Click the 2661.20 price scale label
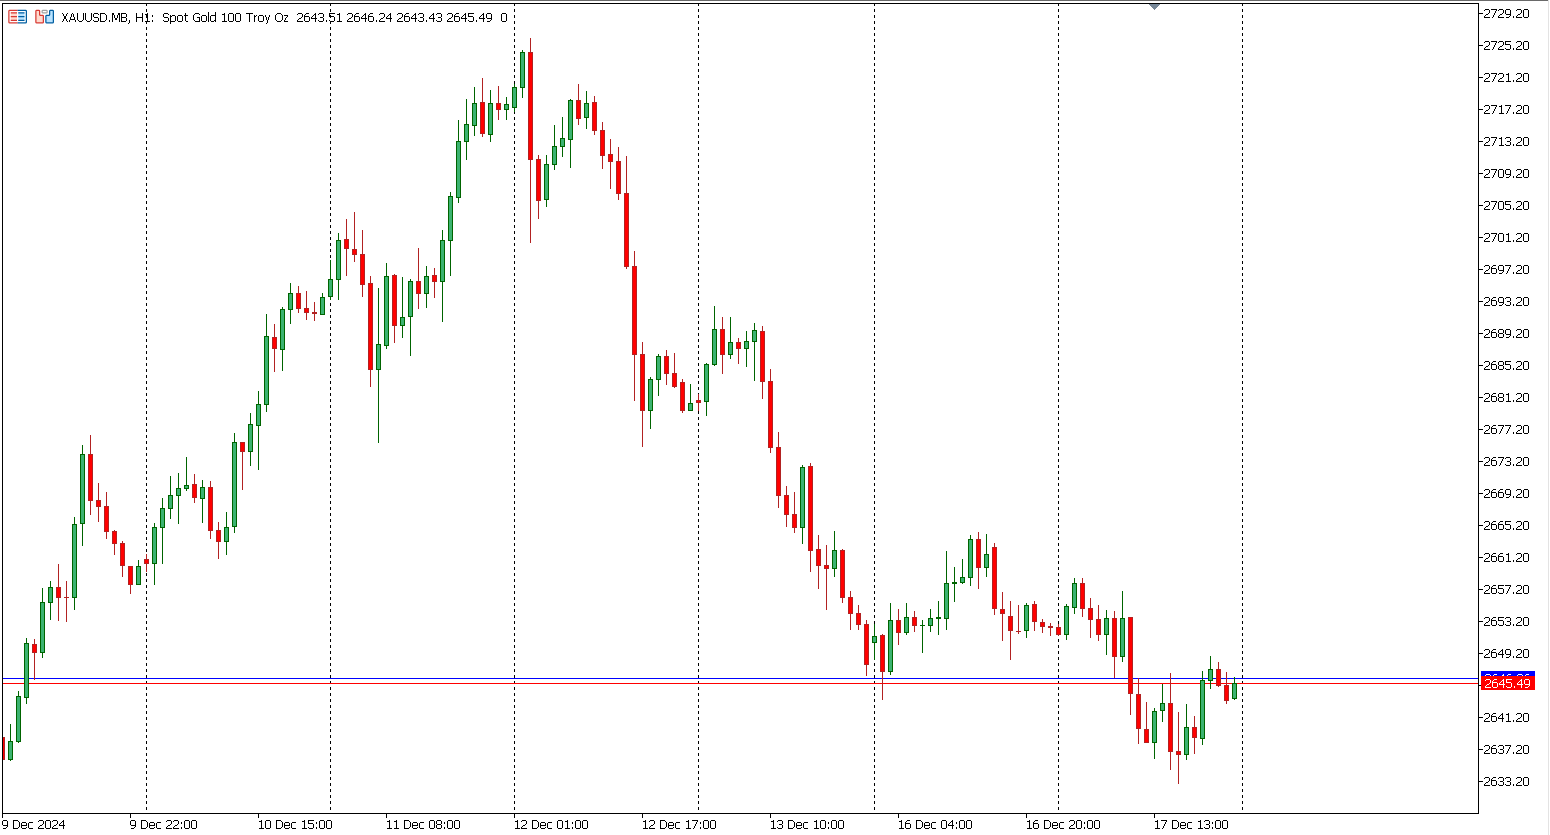Image resolution: width=1550 pixels, height=835 pixels. [1507, 557]
